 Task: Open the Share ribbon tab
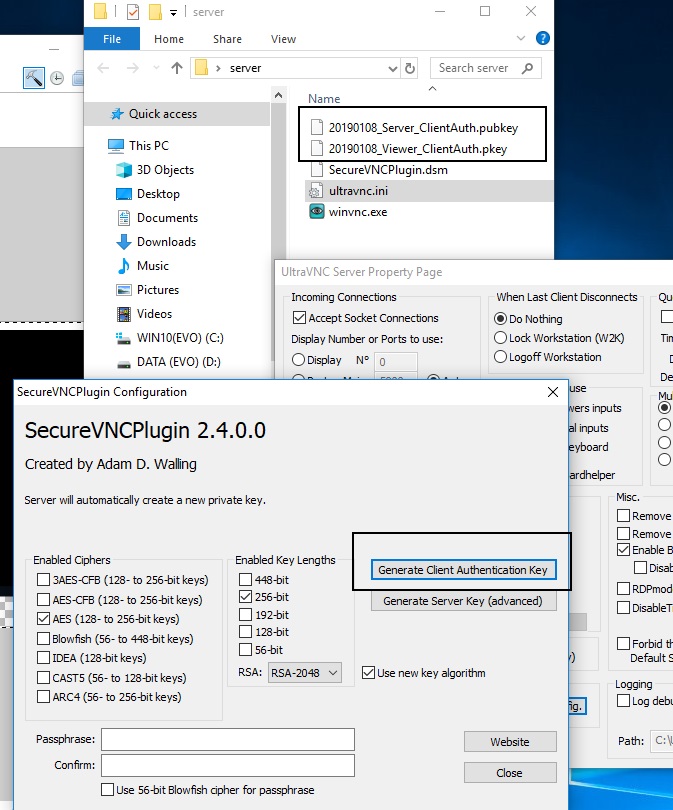click(227, 39)
